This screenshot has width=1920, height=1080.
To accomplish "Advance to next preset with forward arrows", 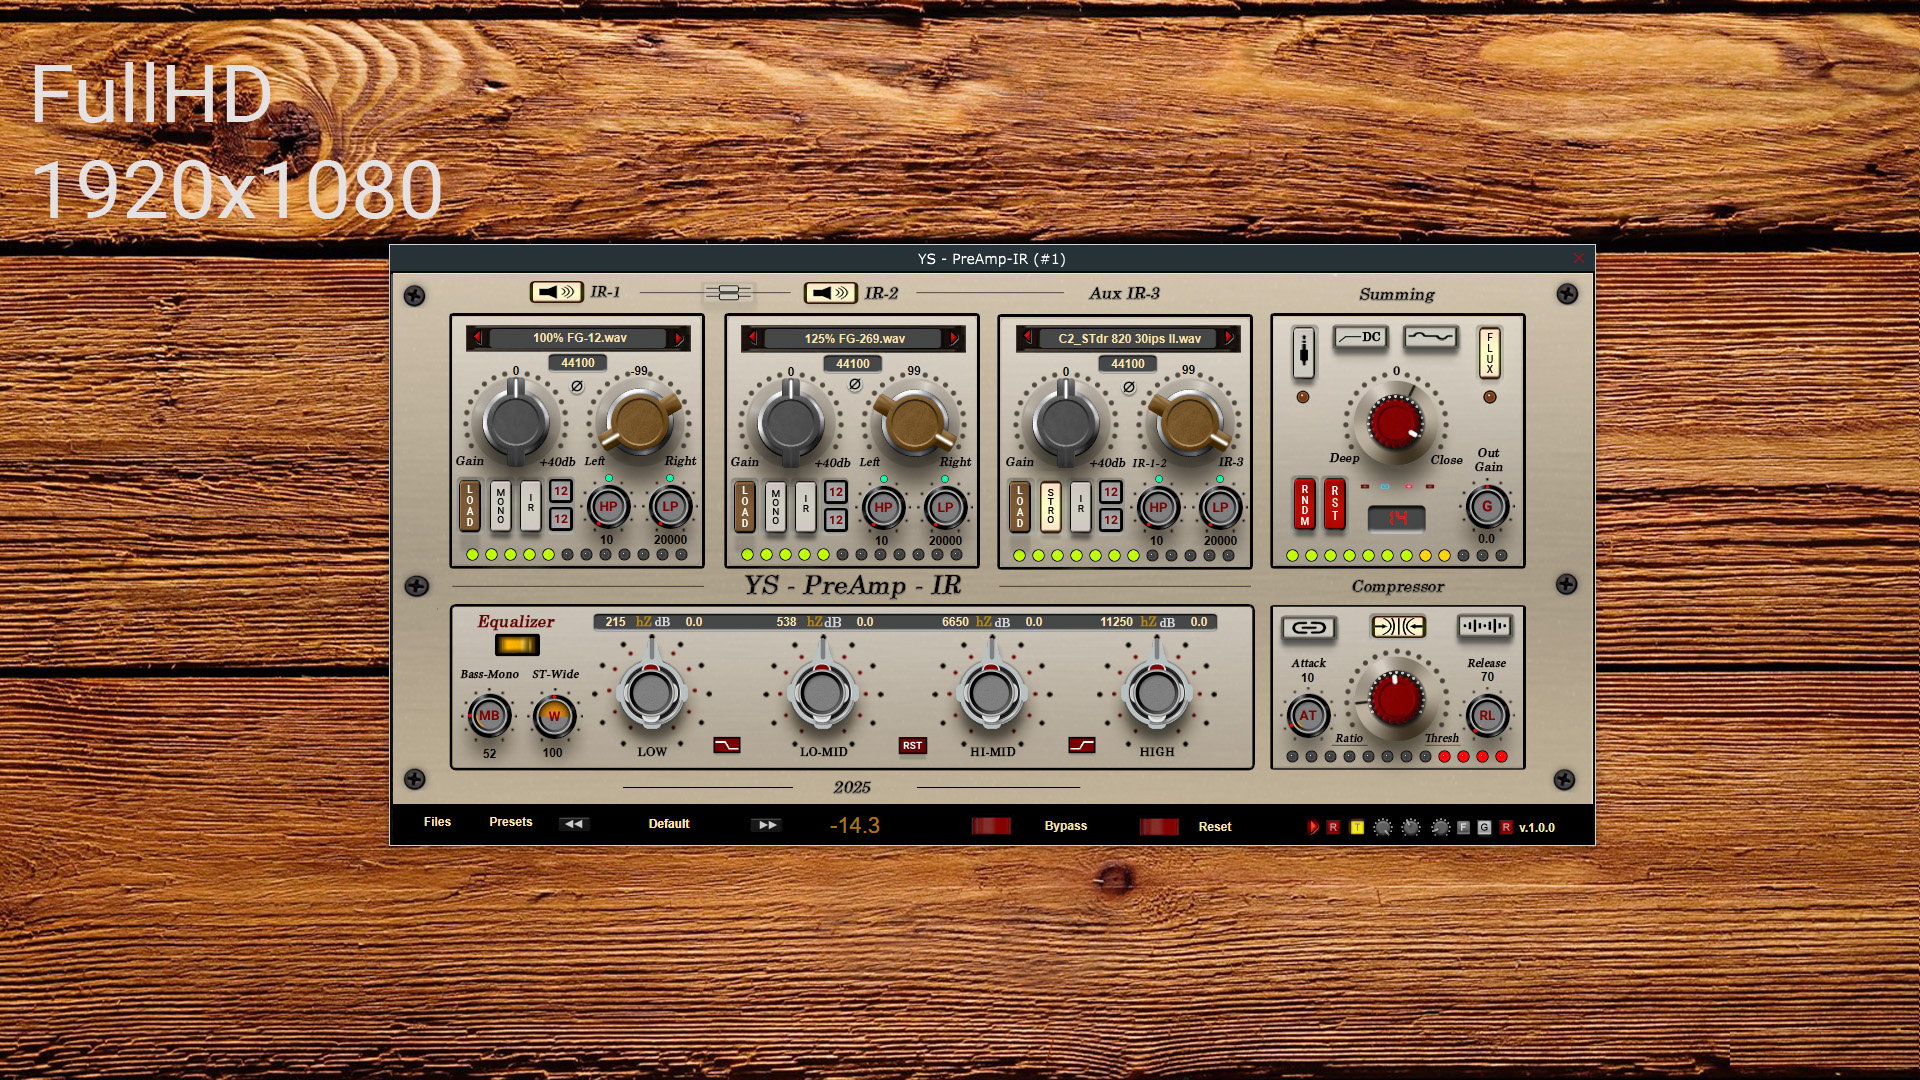I will pyautogui.click(x=766, y=824).
